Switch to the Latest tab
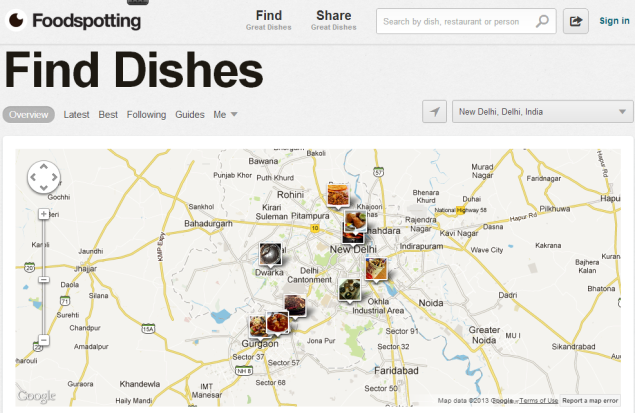Viewport: 635px width, 413px height. [76, 115]
